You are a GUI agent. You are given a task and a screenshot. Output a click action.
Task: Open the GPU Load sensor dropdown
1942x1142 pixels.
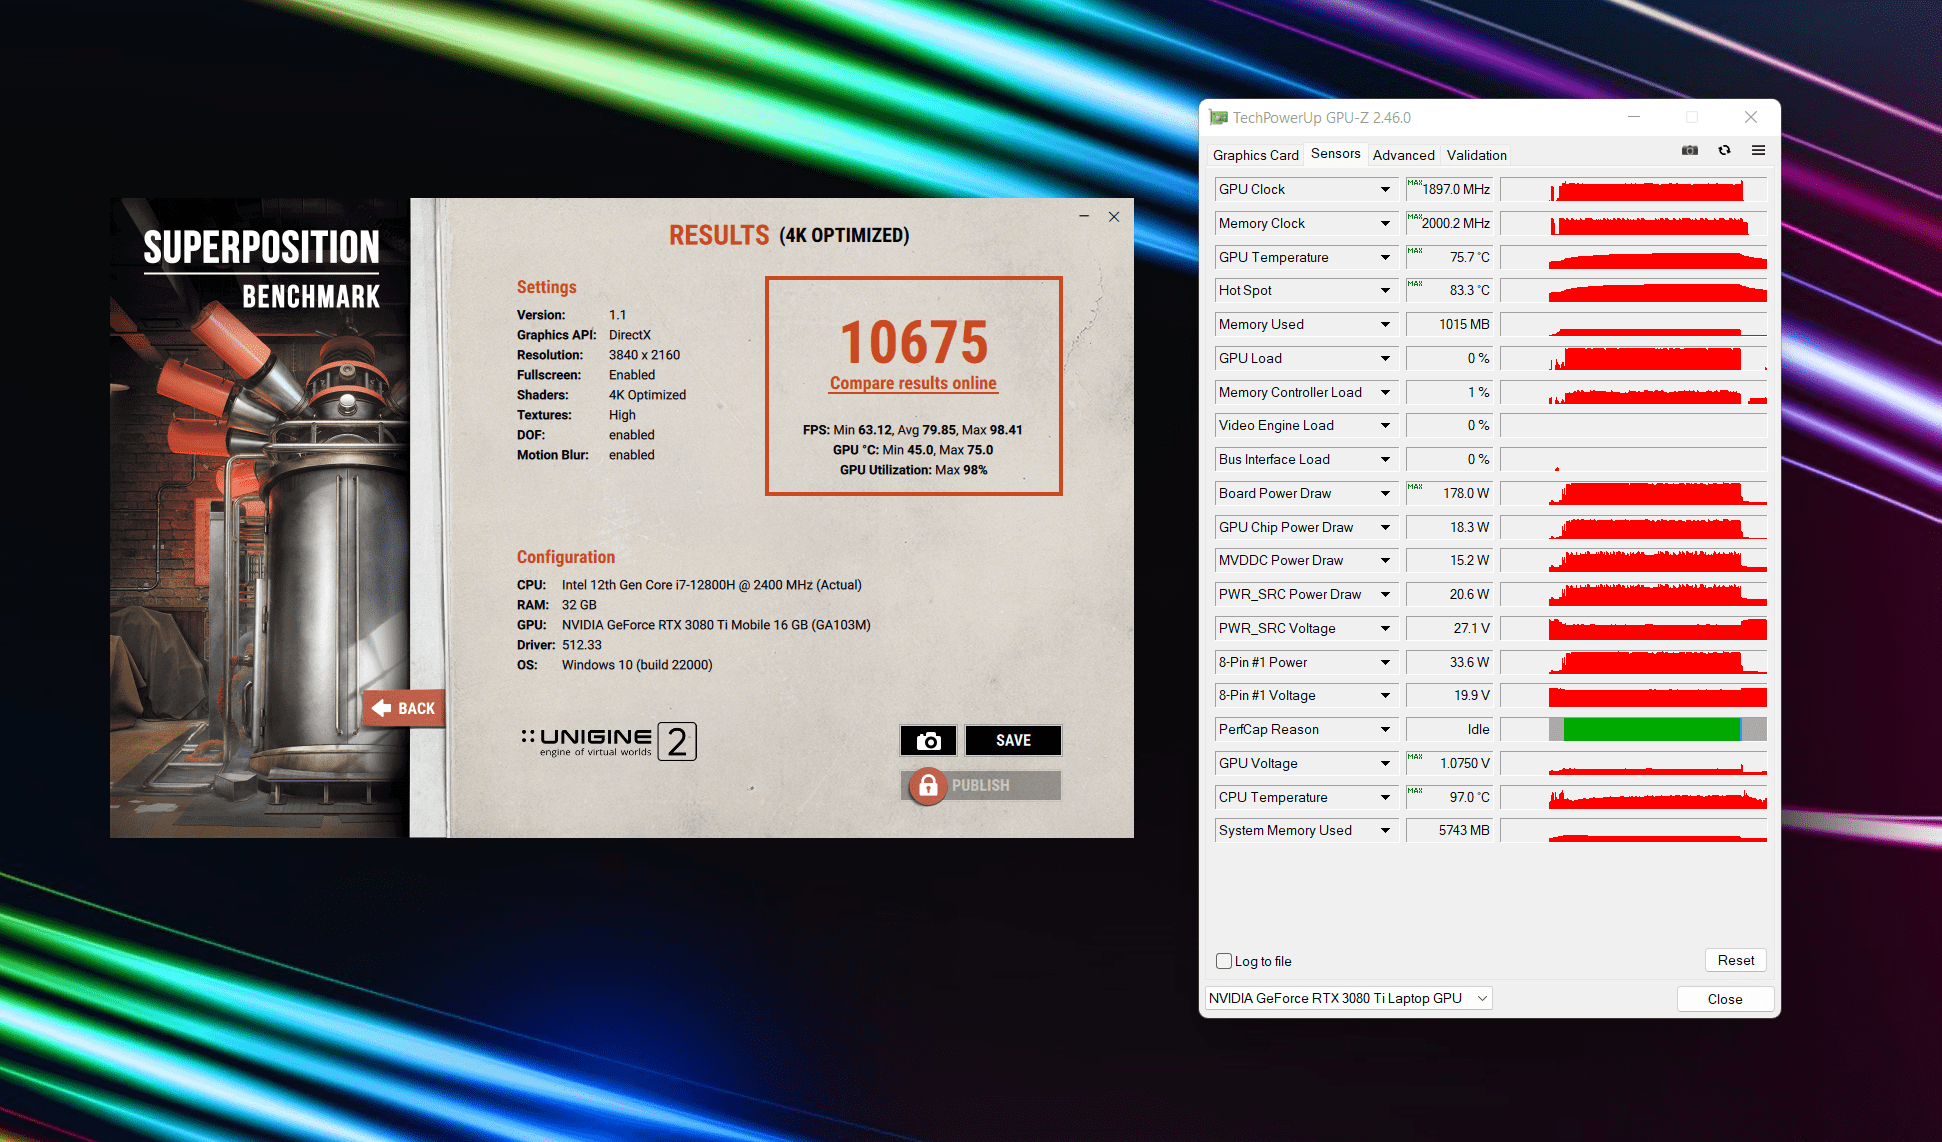pos(1385,358)
